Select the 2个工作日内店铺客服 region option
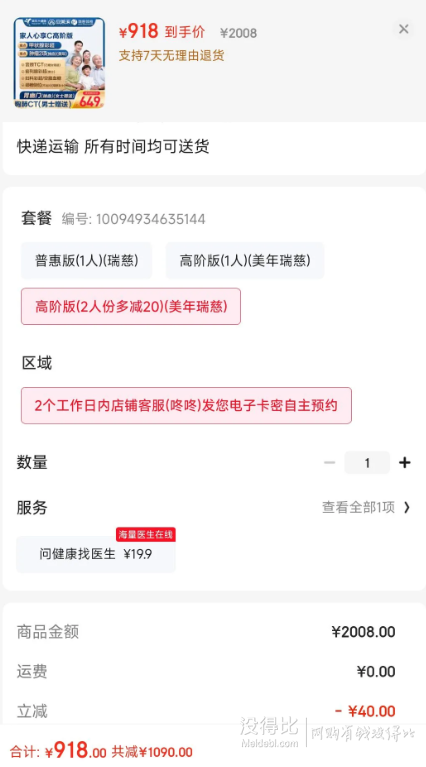The image size is (426, 767). tap(186, 406)
